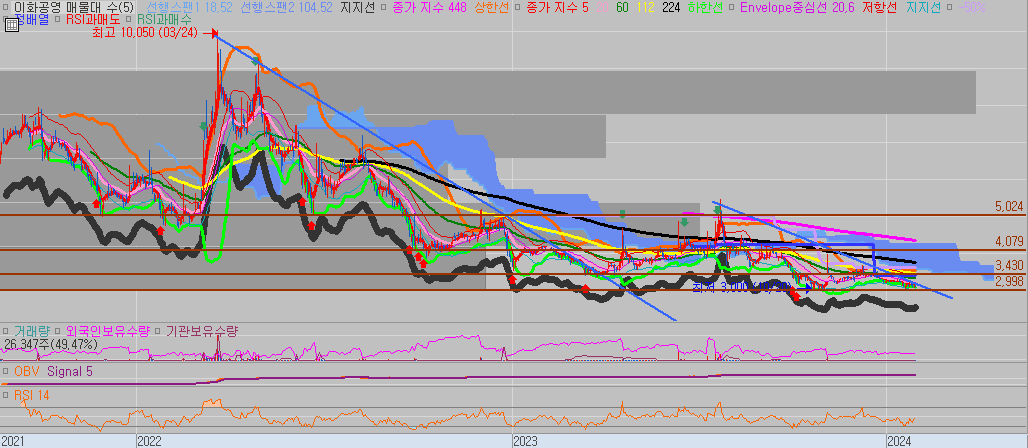This screenshot has width=1028, height=448.
Task: Toggle the 외국인보유수량 indicator box
Action: [58, 331]
